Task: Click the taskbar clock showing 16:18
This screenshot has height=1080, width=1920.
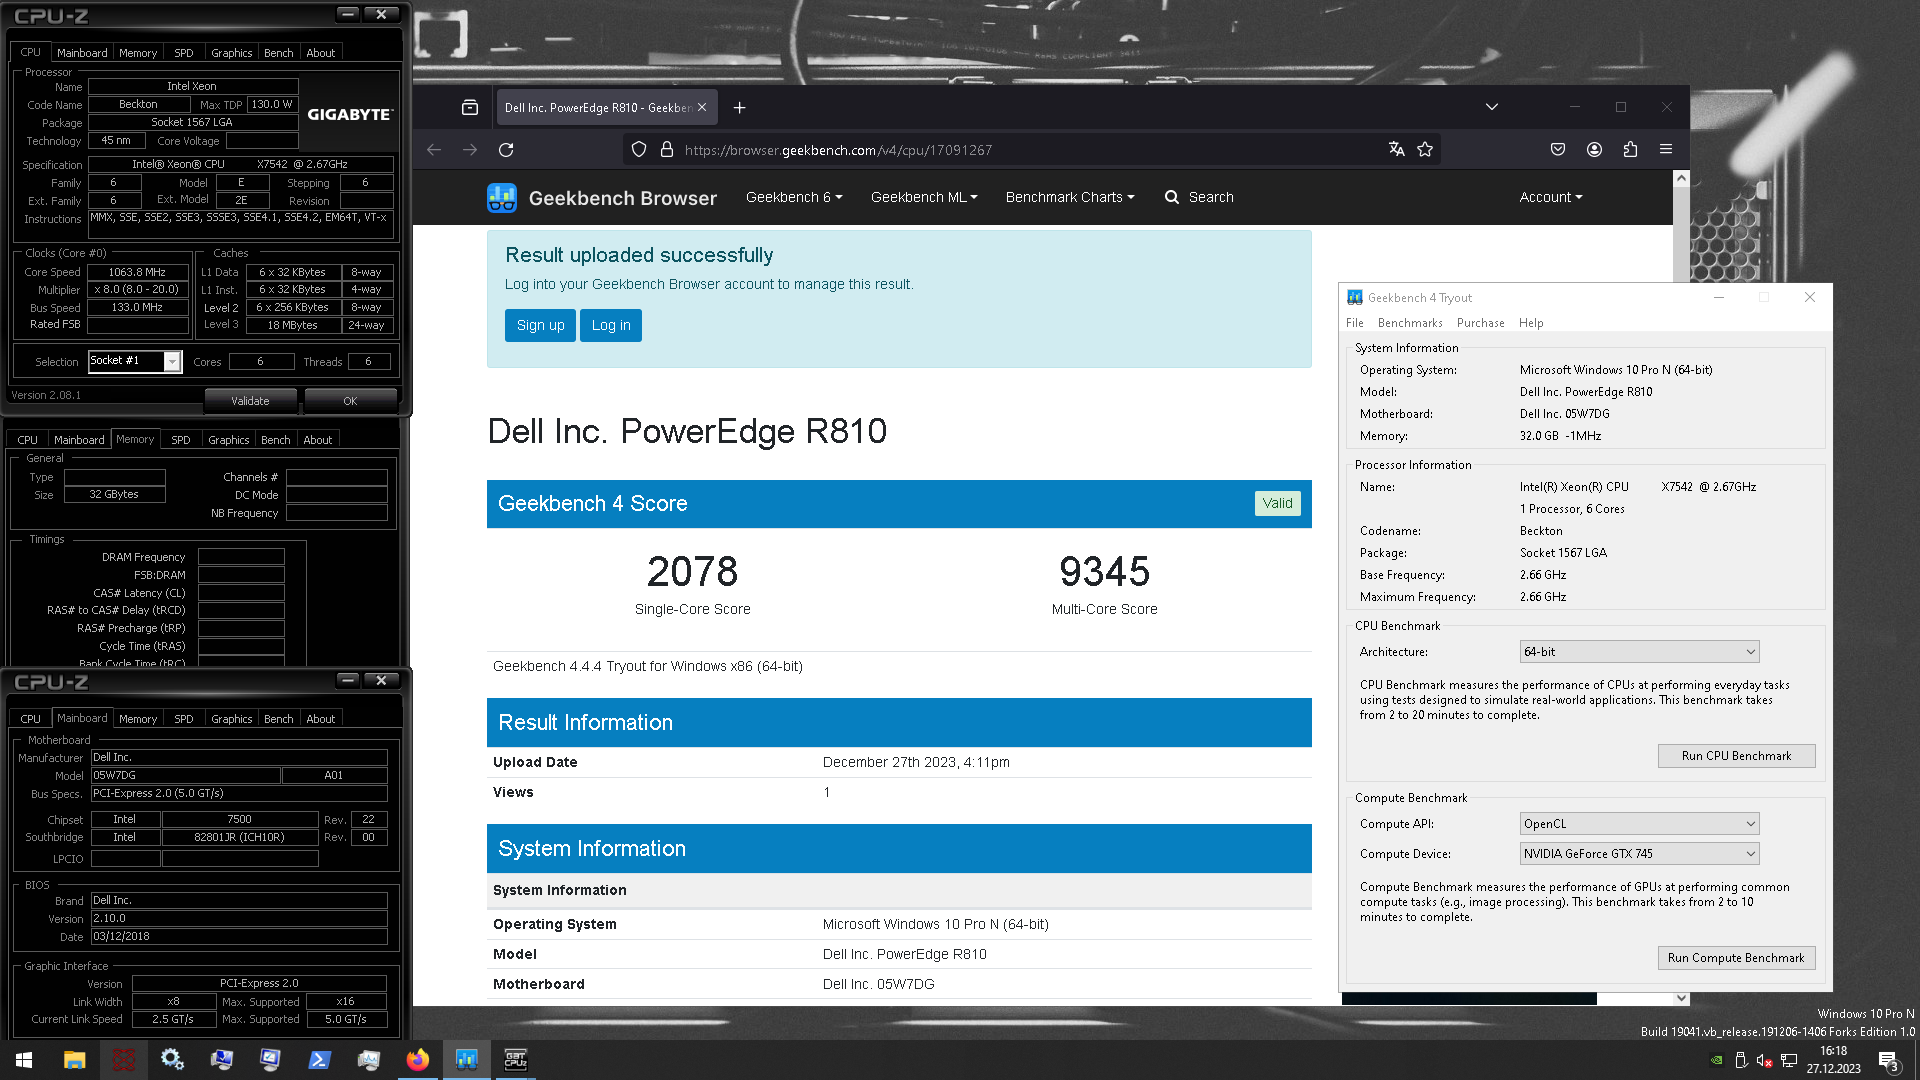Action: [1834, 1060]
